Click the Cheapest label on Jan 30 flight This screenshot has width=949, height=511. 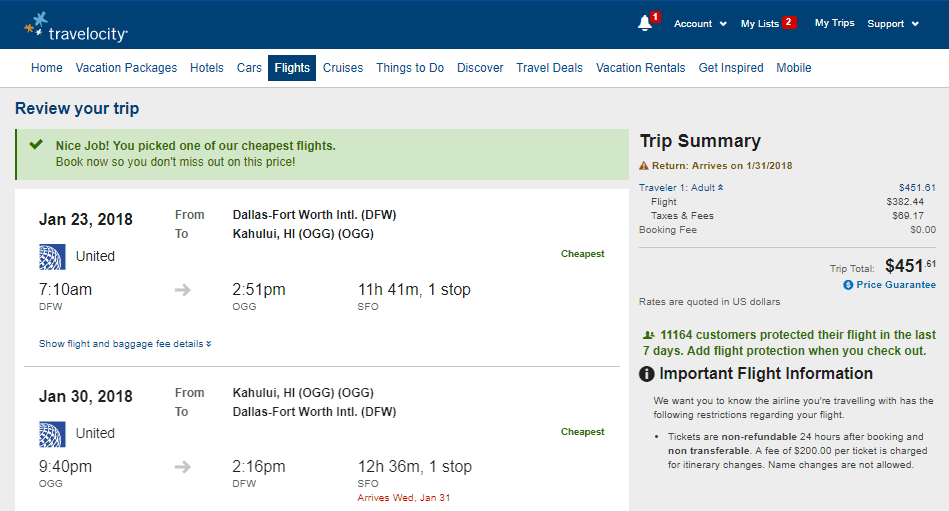(582, 432)
